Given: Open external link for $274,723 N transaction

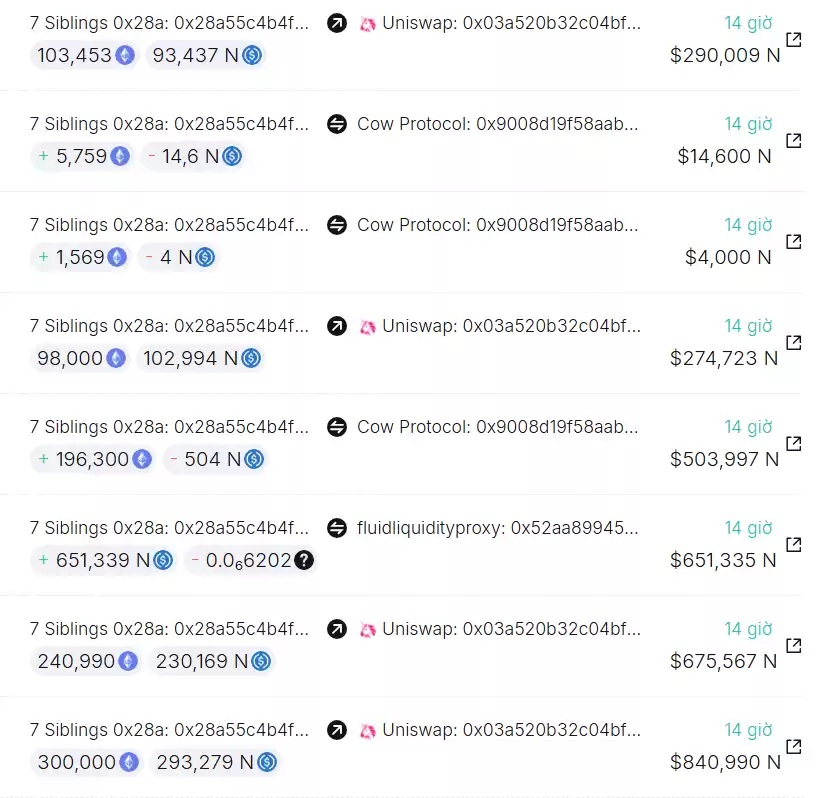Looking at the screenshot, I should pos(793,343).
